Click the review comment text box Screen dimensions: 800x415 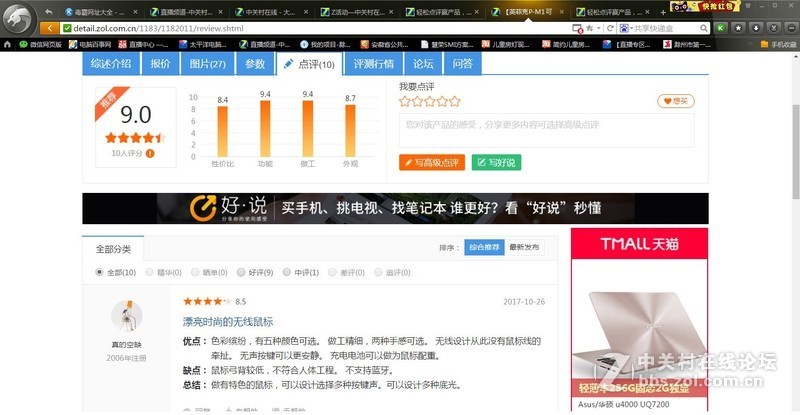coord(546,131)
